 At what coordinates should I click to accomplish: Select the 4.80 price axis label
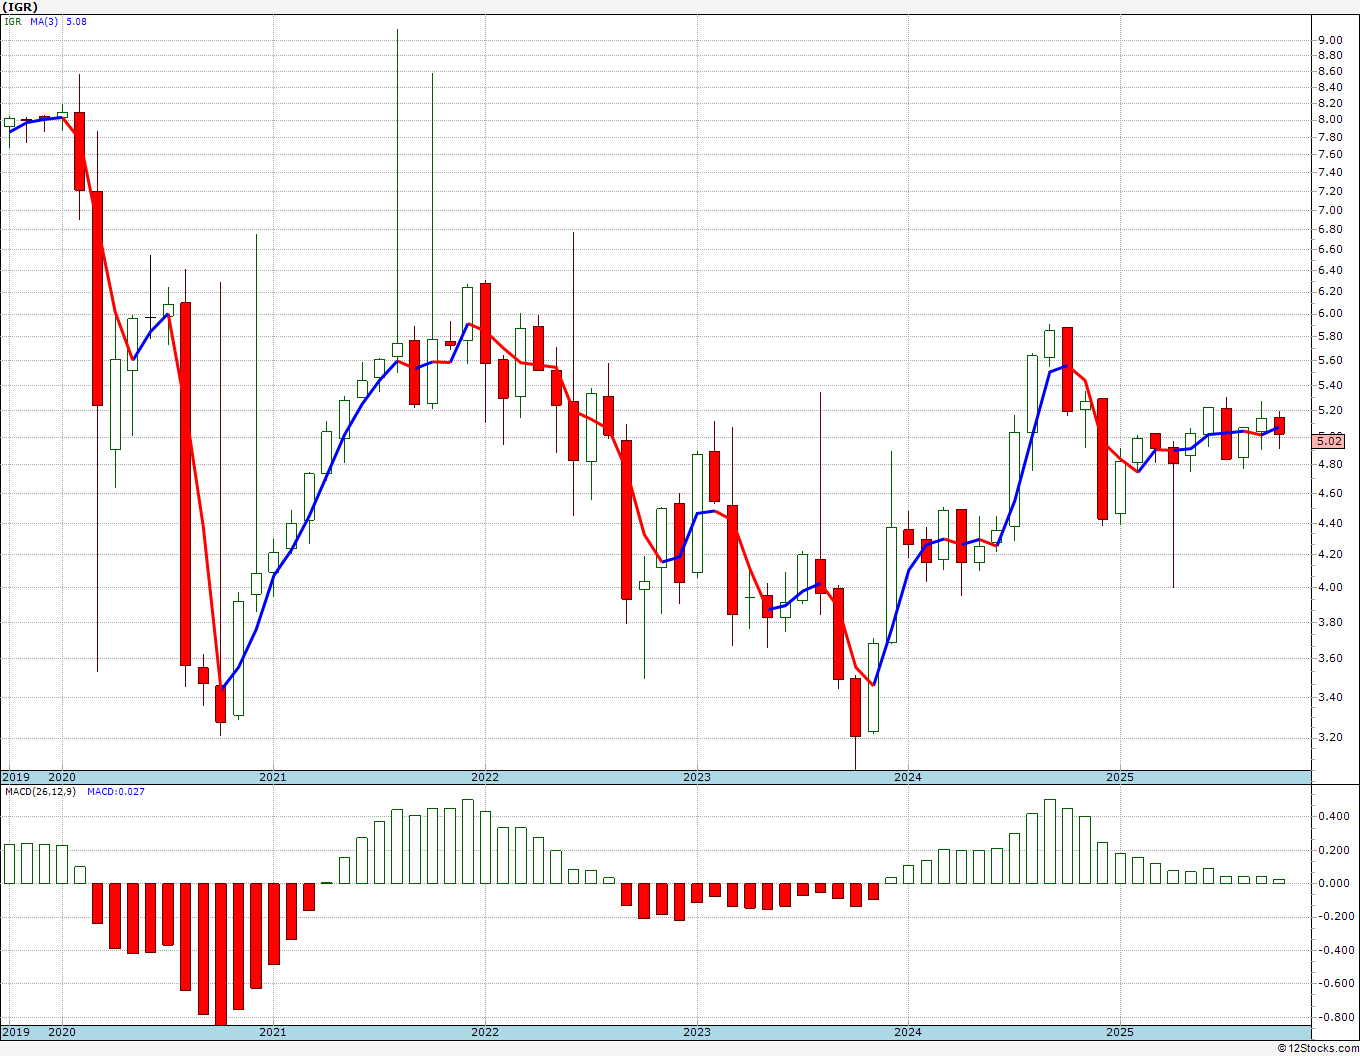point(1330,464)
